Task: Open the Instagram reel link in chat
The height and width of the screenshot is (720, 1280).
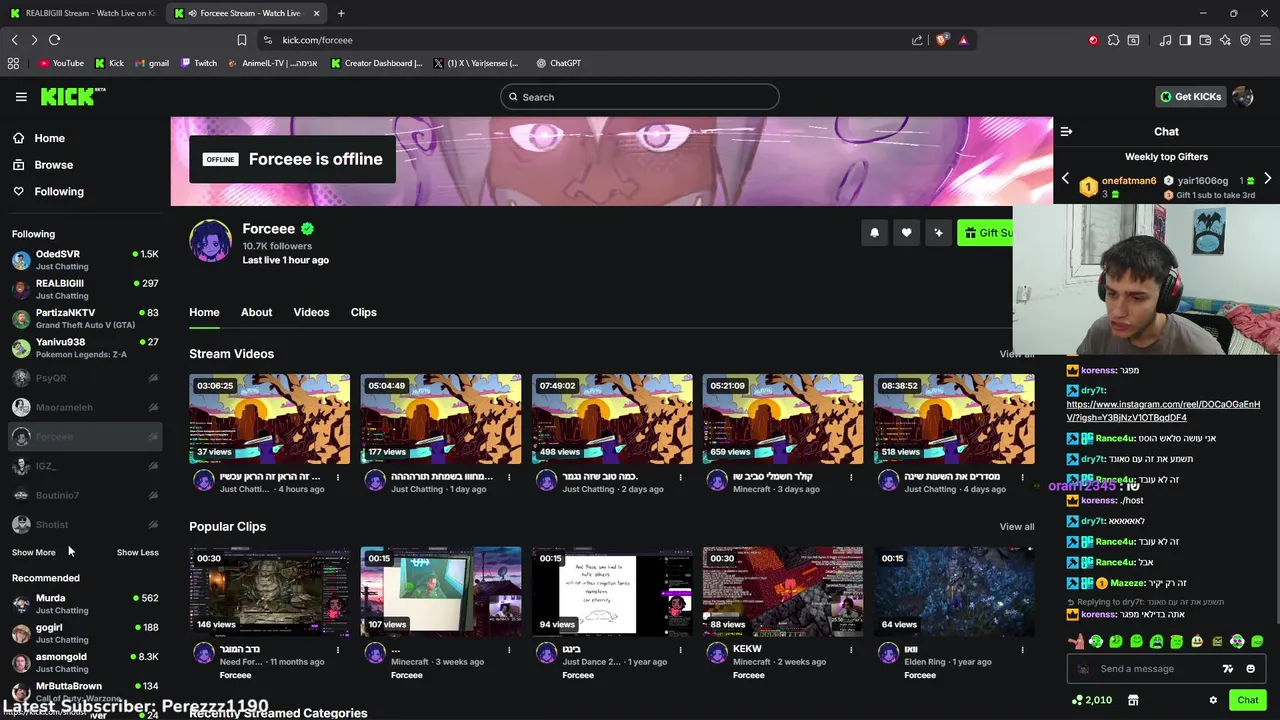Action: coord(1163,411)
